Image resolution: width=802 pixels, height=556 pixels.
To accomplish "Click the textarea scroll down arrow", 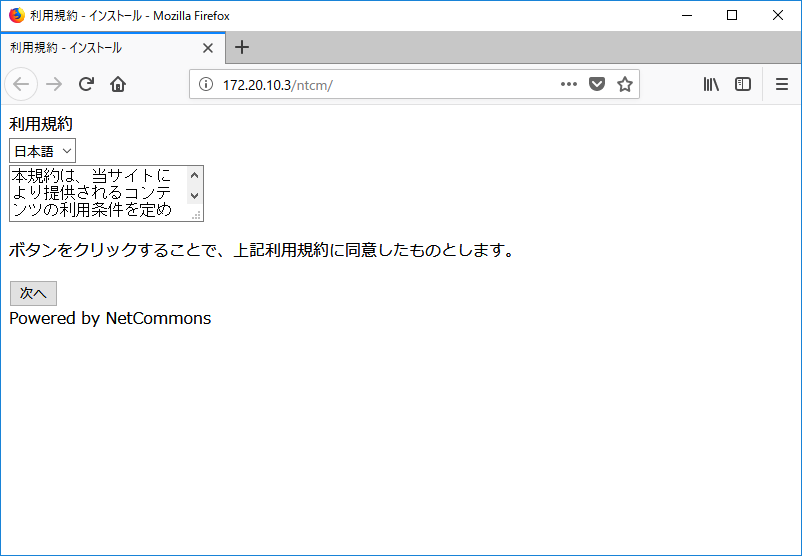I will (x=194, y=195).
